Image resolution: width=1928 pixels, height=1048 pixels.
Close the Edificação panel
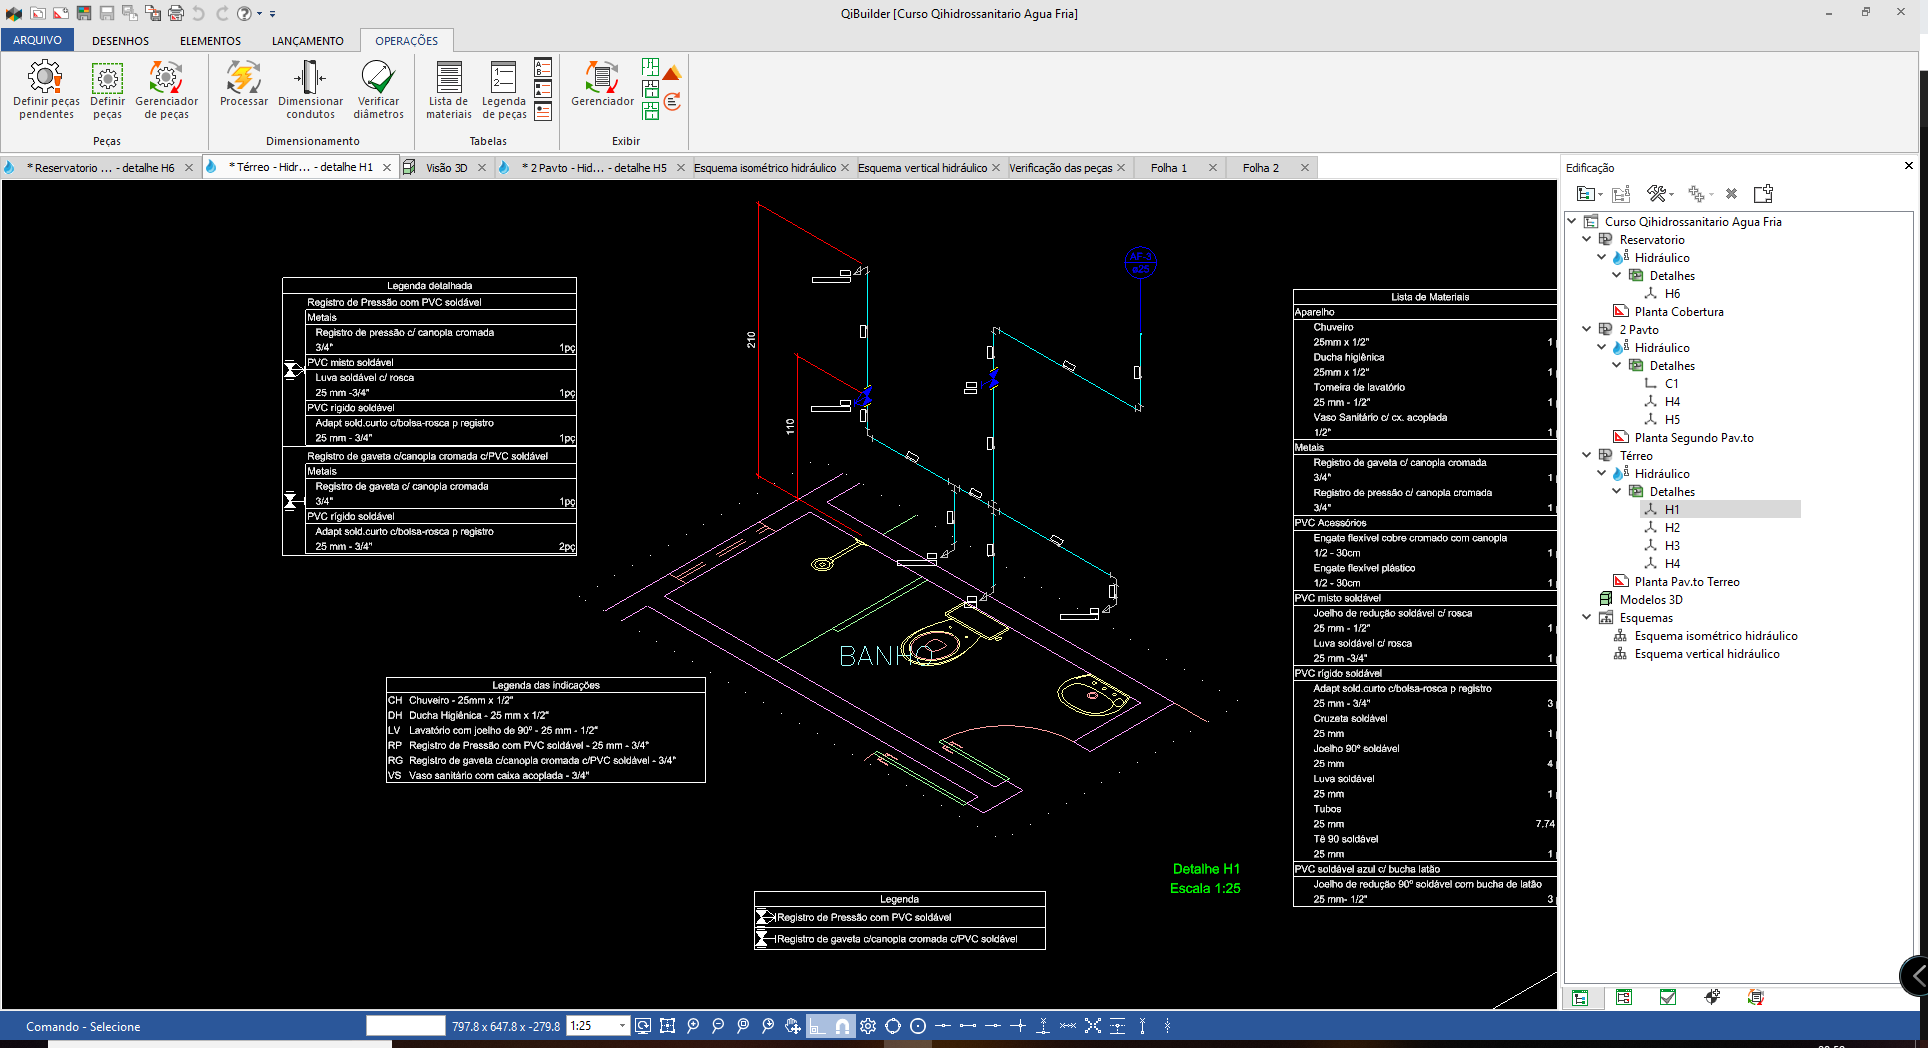(1908, 166)
